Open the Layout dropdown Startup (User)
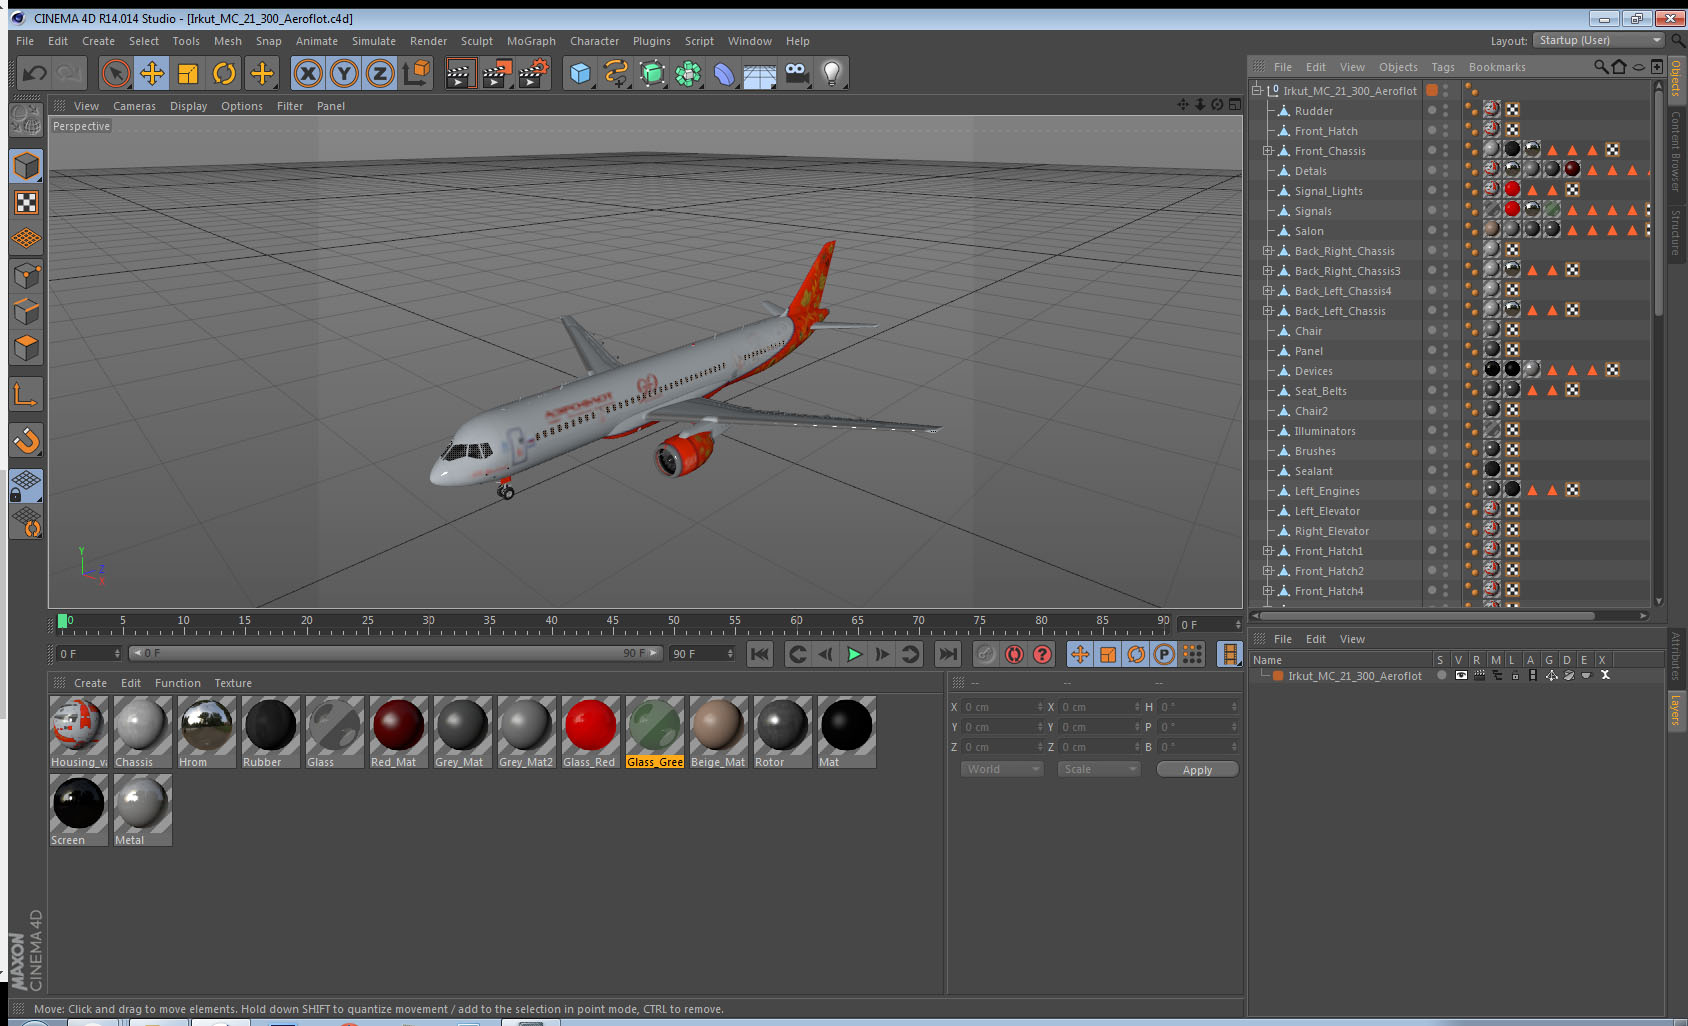1688x1026 pixels. pyautogui.click(x=1600, y=40)
